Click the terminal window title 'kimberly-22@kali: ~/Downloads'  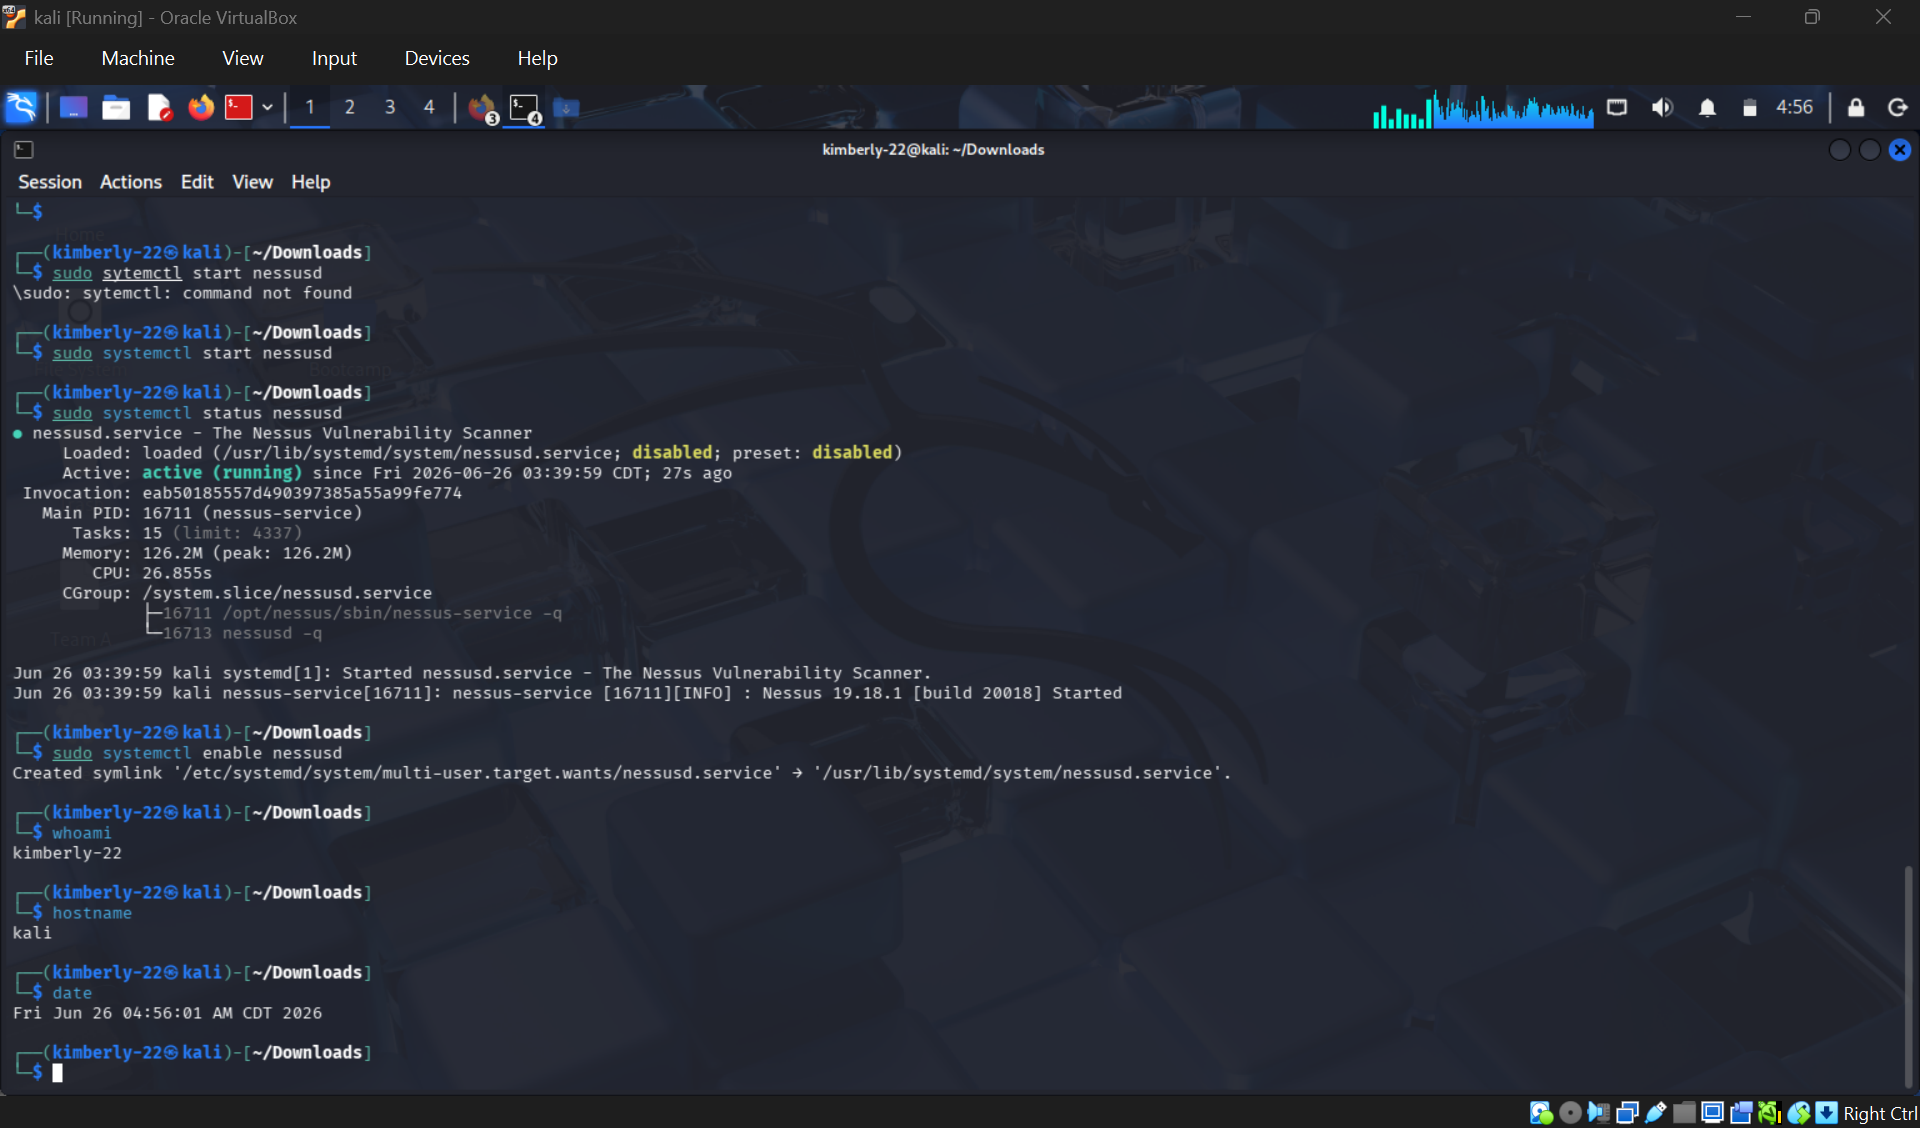tap(933, 150)
